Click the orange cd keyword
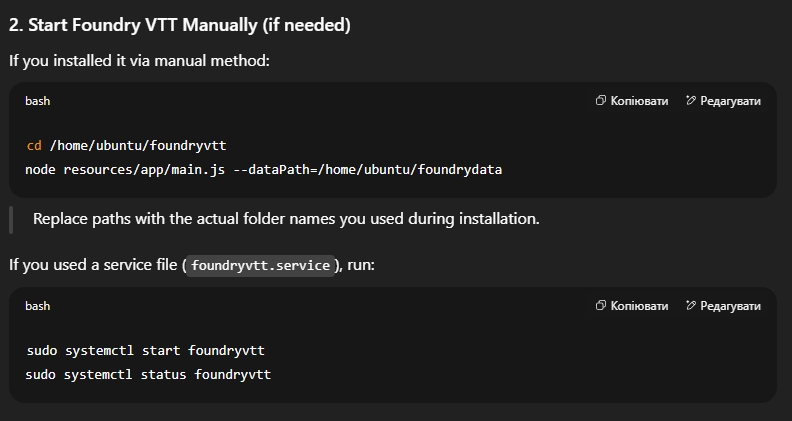Viewport: 792px width, 421px height. pyautogui.click(x=34, y=146)
